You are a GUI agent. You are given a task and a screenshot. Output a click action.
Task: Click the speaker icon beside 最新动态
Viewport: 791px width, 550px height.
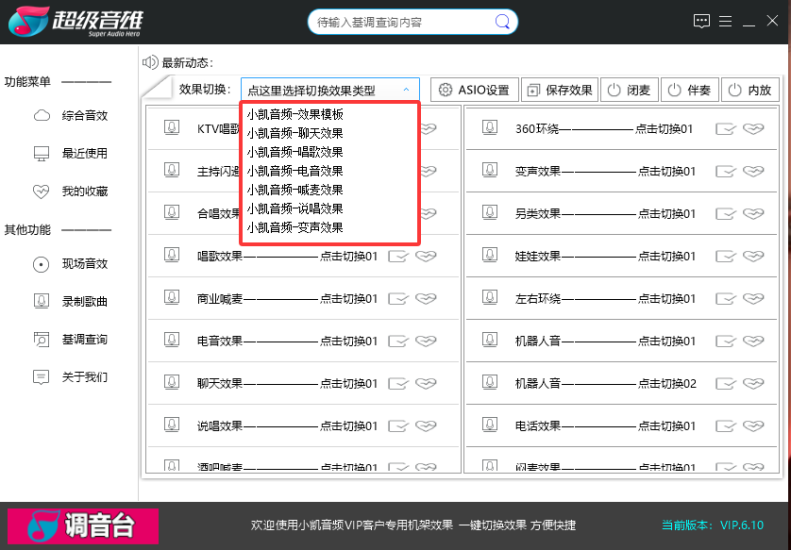coord(150,63)
